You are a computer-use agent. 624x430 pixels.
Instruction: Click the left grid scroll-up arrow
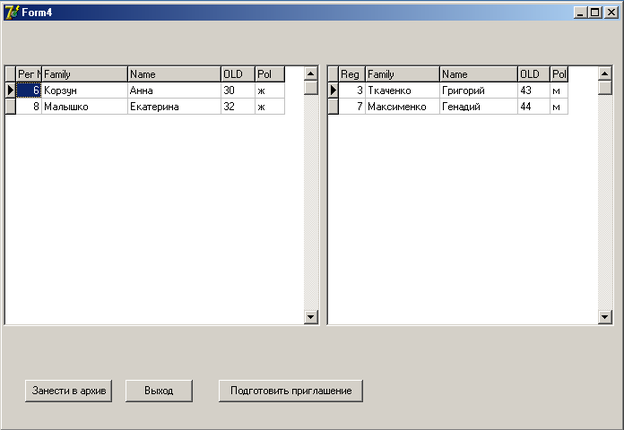tap(310, 74)
